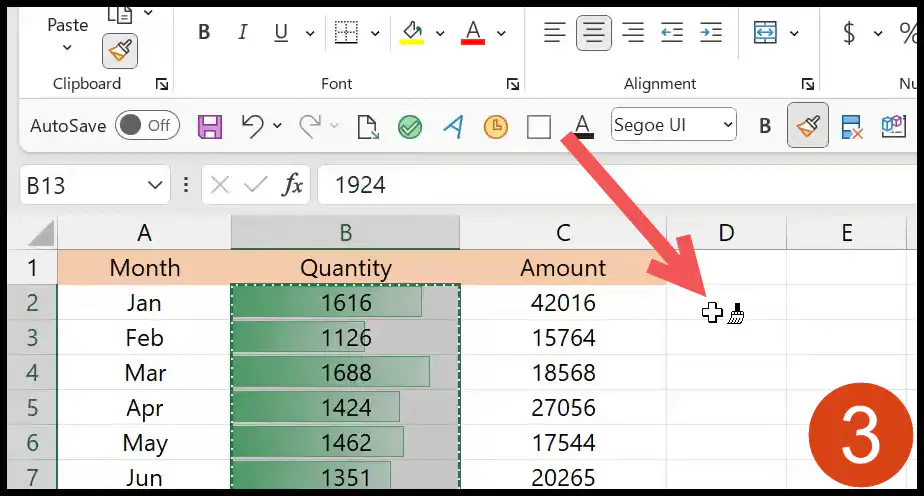Image resolution: width=924 pixels, height=496 pixels.
Task: Click the Format Painter icon in Clipboard group
Action: click(120, 51)
